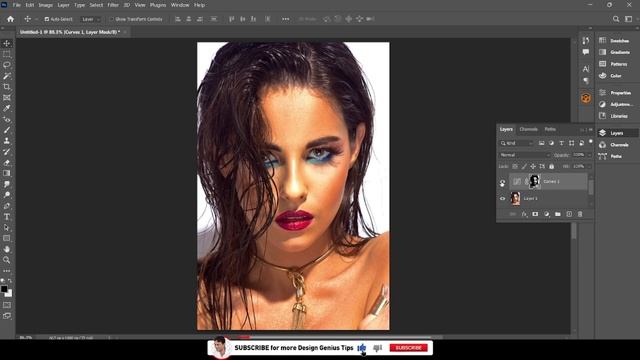Toggle Auto-Select checkbox

tap(47, 19)
